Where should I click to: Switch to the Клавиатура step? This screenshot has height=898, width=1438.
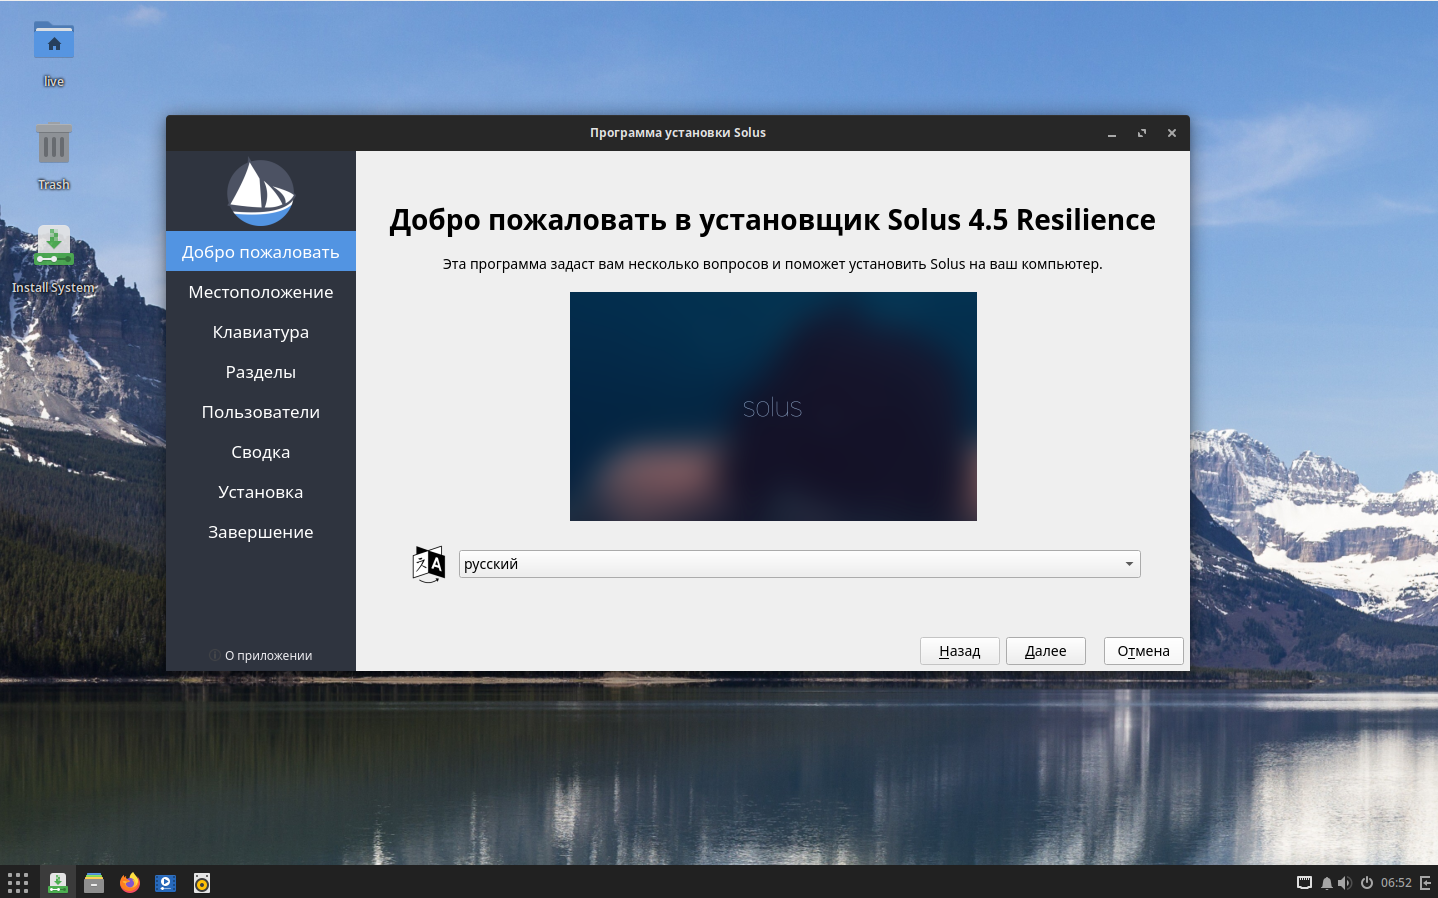coord(261,332)
